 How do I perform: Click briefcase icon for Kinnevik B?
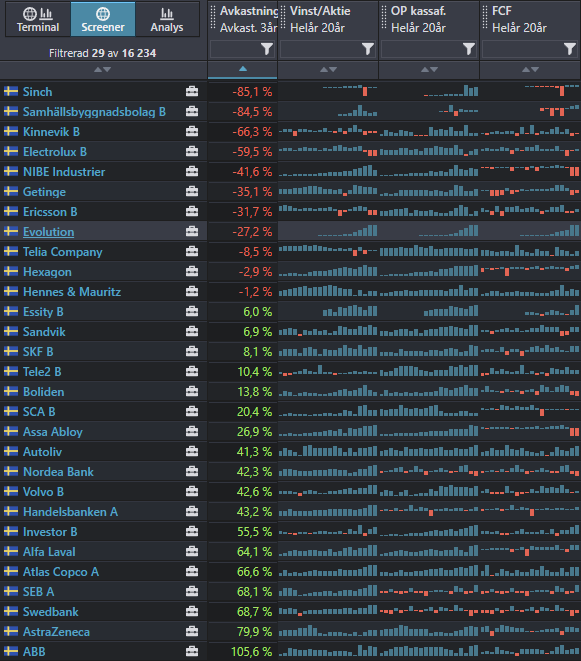coord(192,132)
